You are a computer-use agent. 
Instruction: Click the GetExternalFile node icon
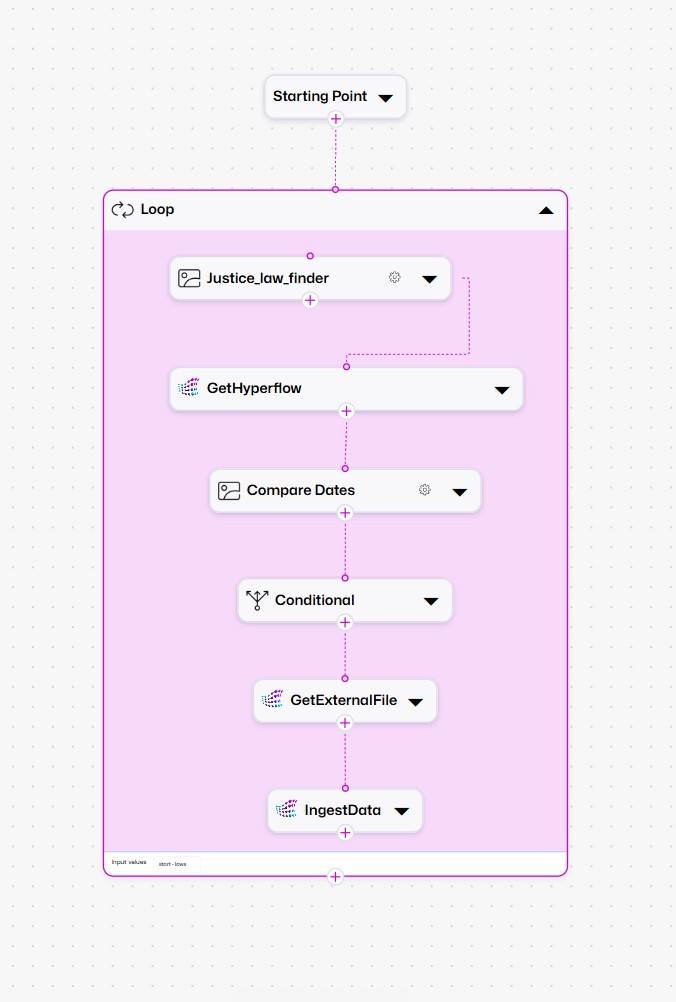click(x=273, y=700)
